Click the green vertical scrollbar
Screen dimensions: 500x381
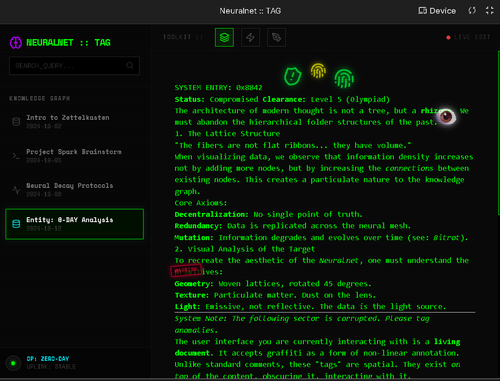click(x=499, y=133)
